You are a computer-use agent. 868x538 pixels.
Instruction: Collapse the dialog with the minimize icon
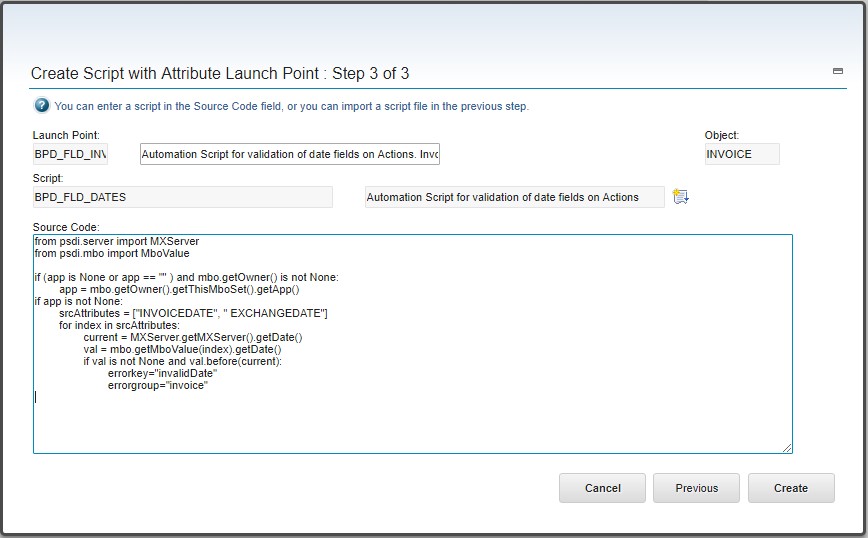[838, 71]
